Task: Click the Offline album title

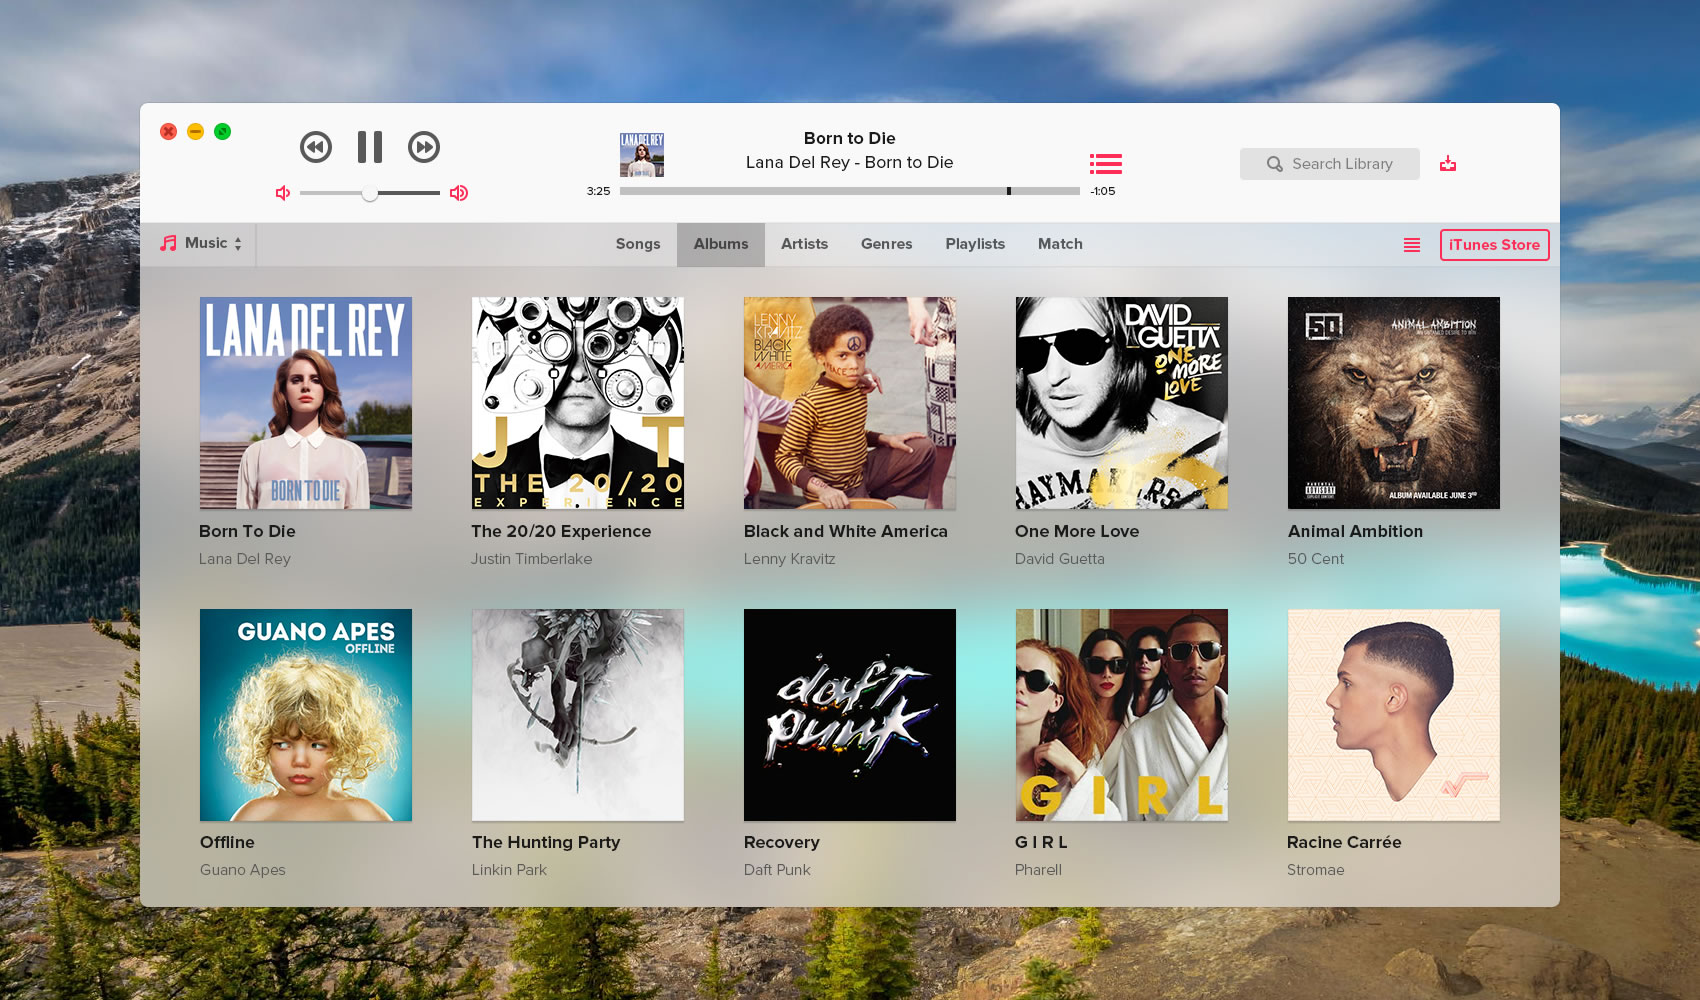Action: tap(227, 842)
